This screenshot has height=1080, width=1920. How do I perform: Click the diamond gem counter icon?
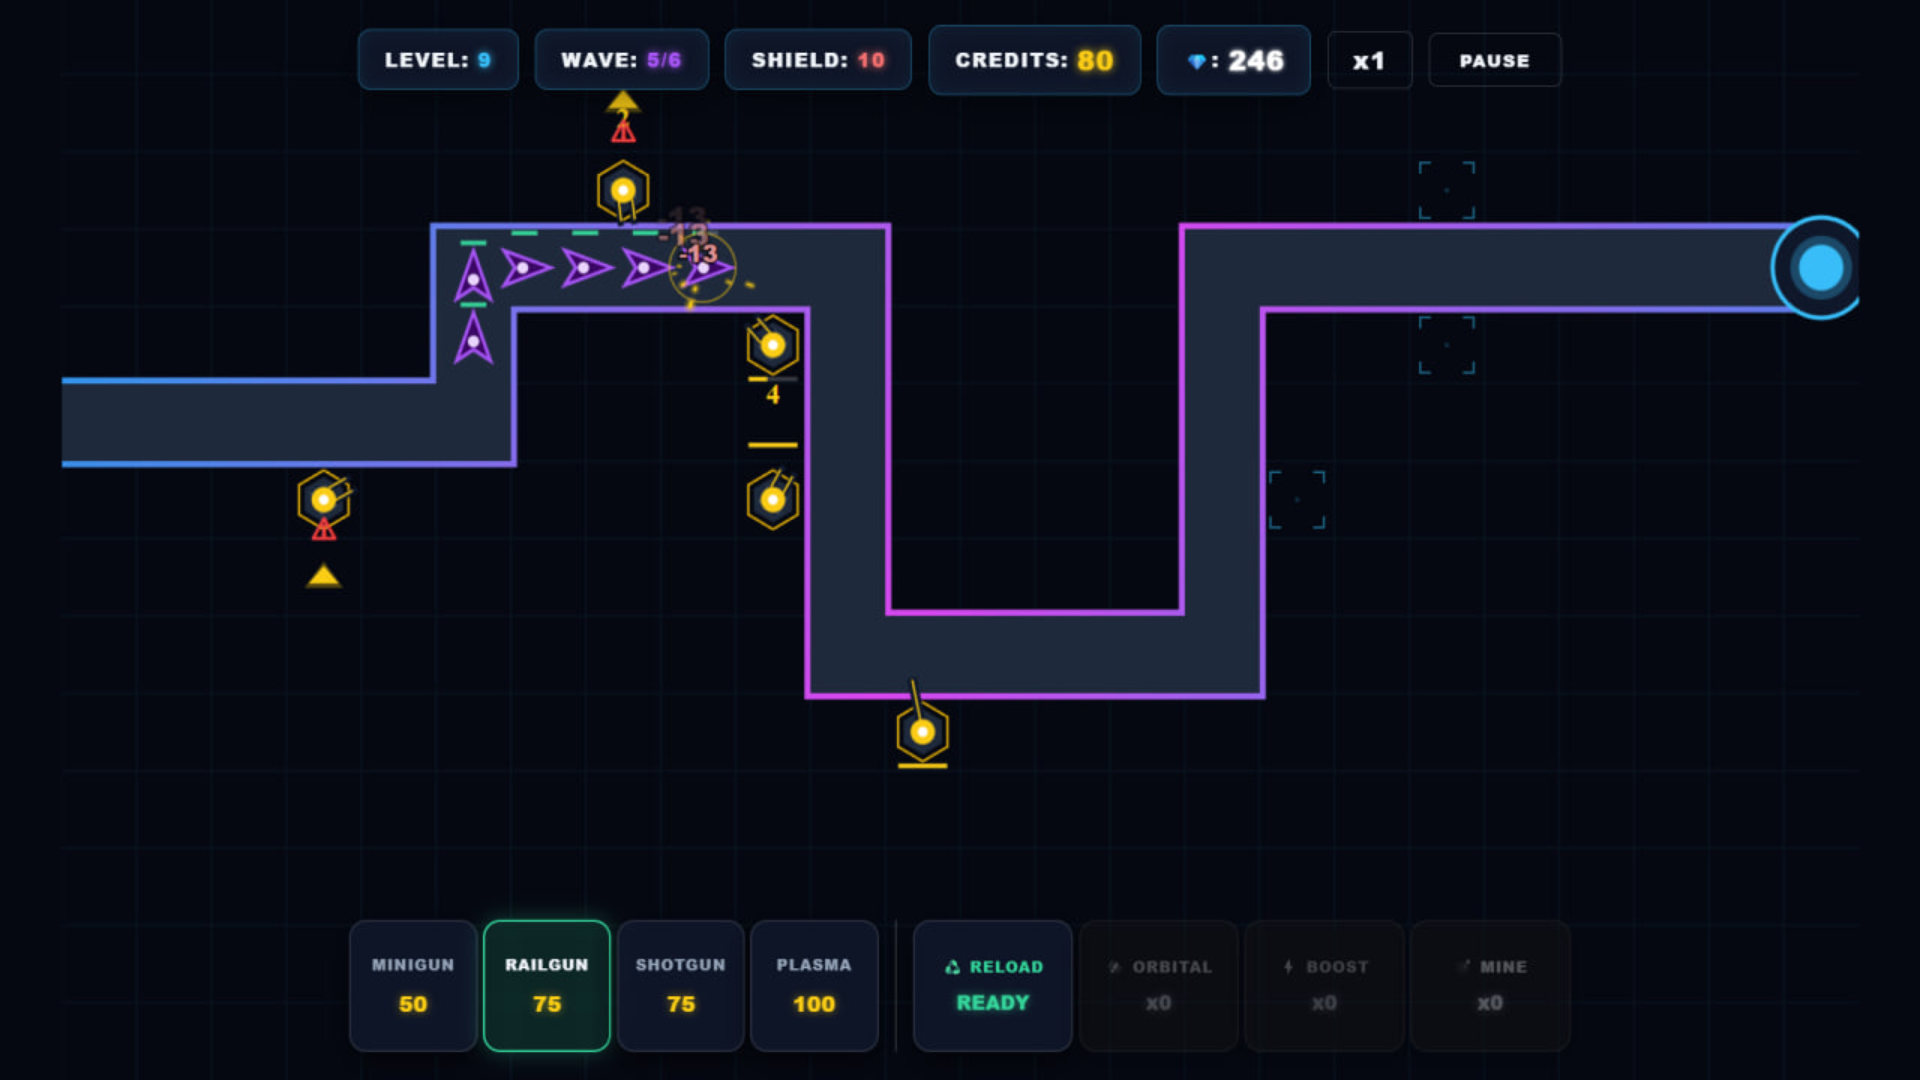pos(1233,60)
